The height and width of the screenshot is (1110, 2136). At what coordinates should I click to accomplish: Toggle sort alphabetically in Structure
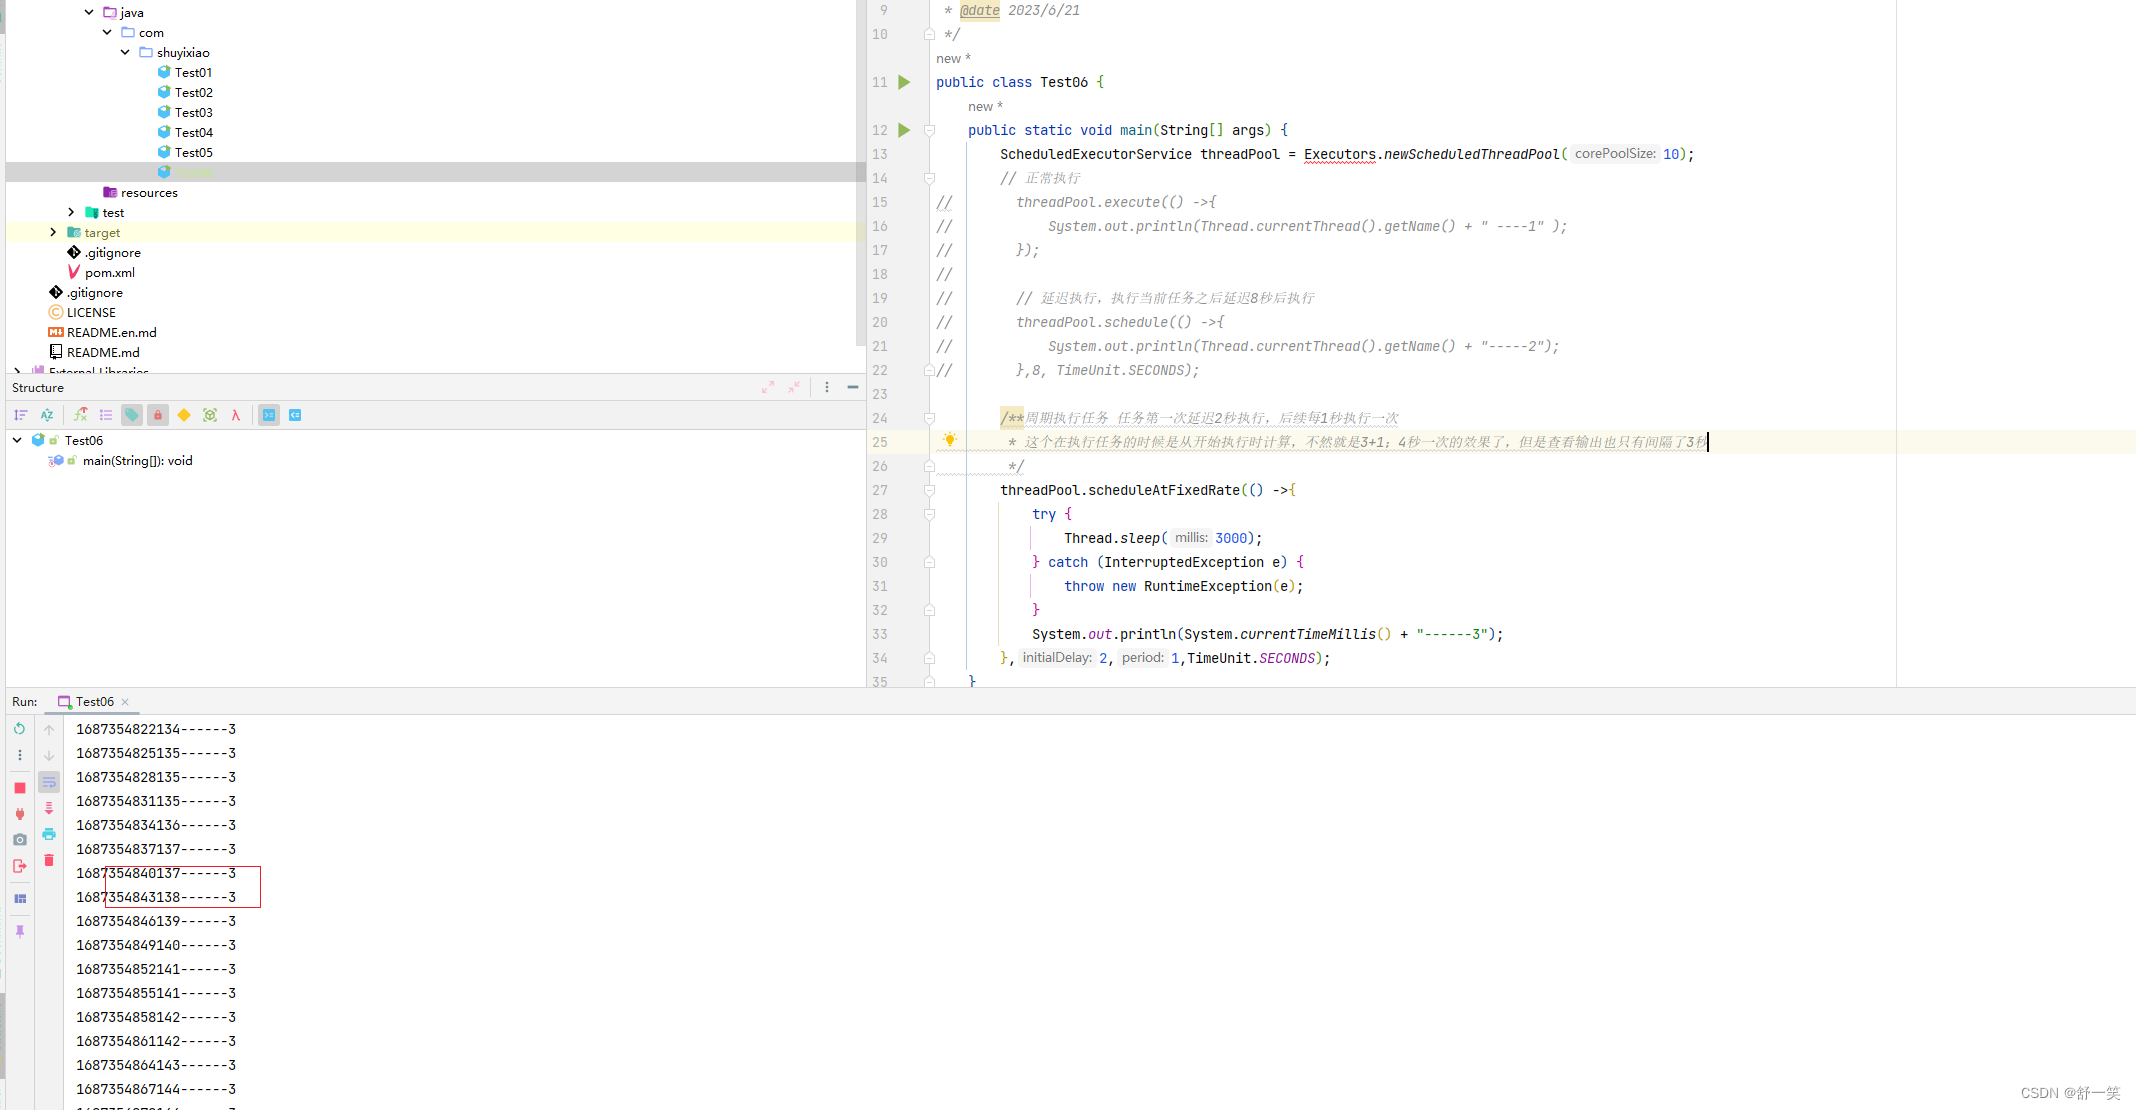click(x=47, y=415)
